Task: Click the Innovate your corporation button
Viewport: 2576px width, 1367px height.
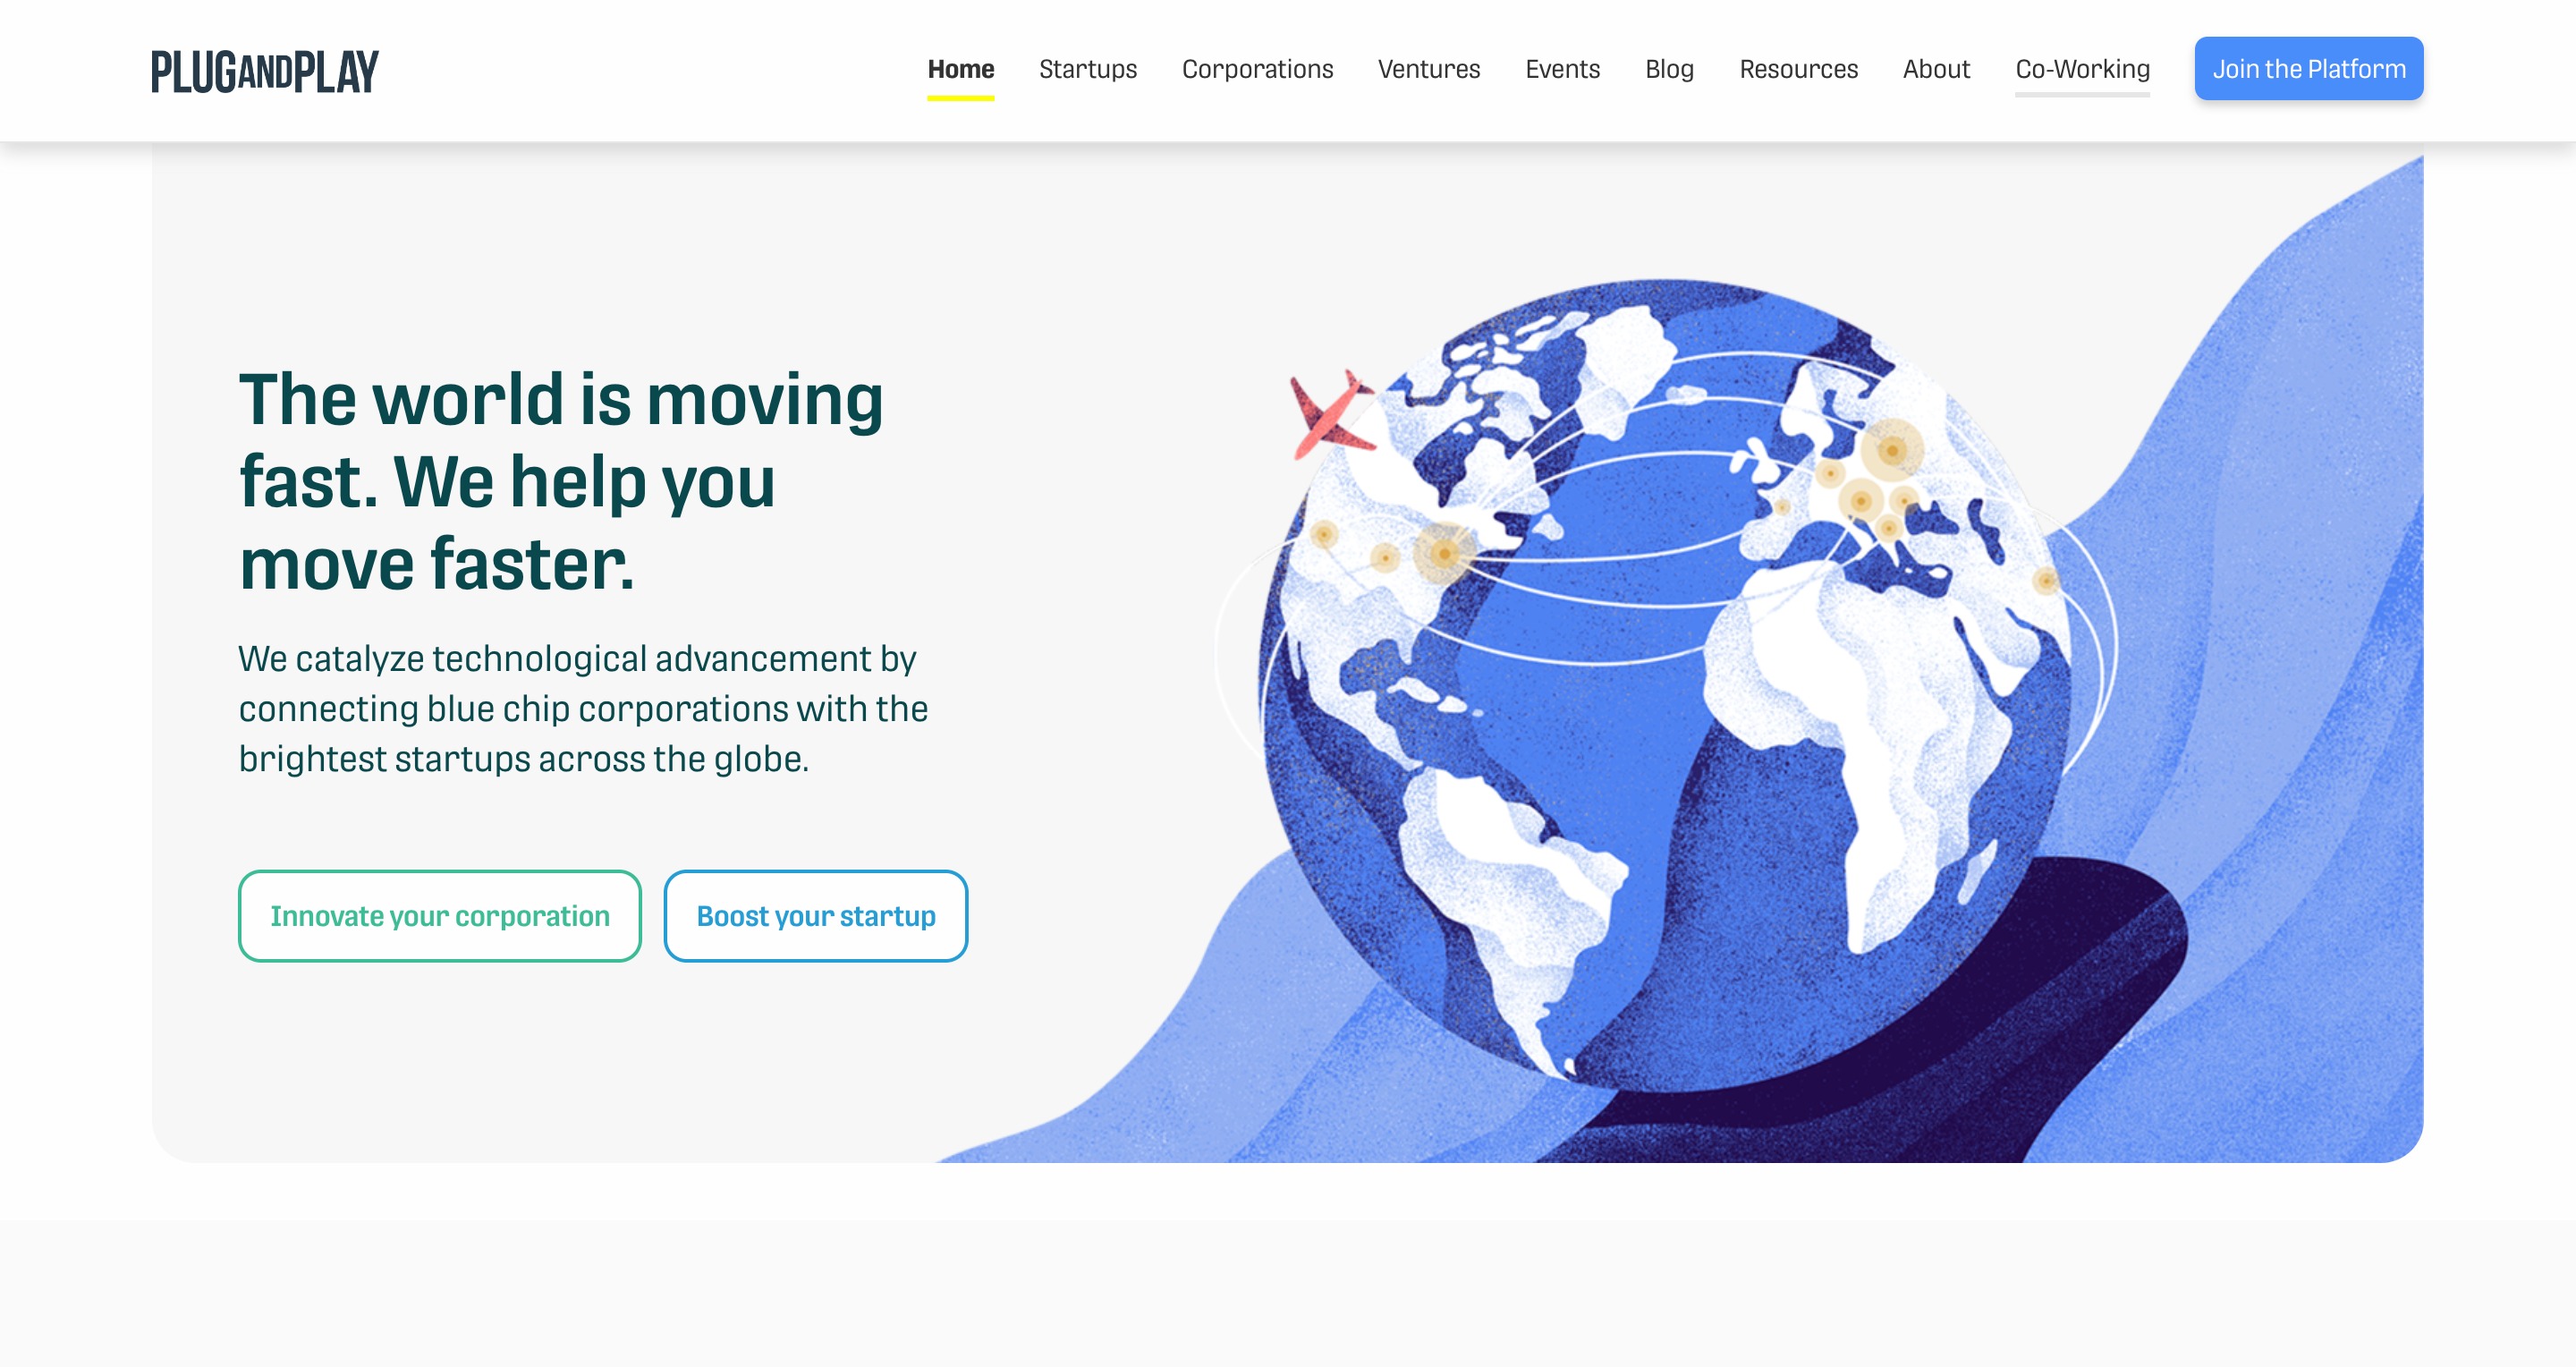Action: coord(439,915)
